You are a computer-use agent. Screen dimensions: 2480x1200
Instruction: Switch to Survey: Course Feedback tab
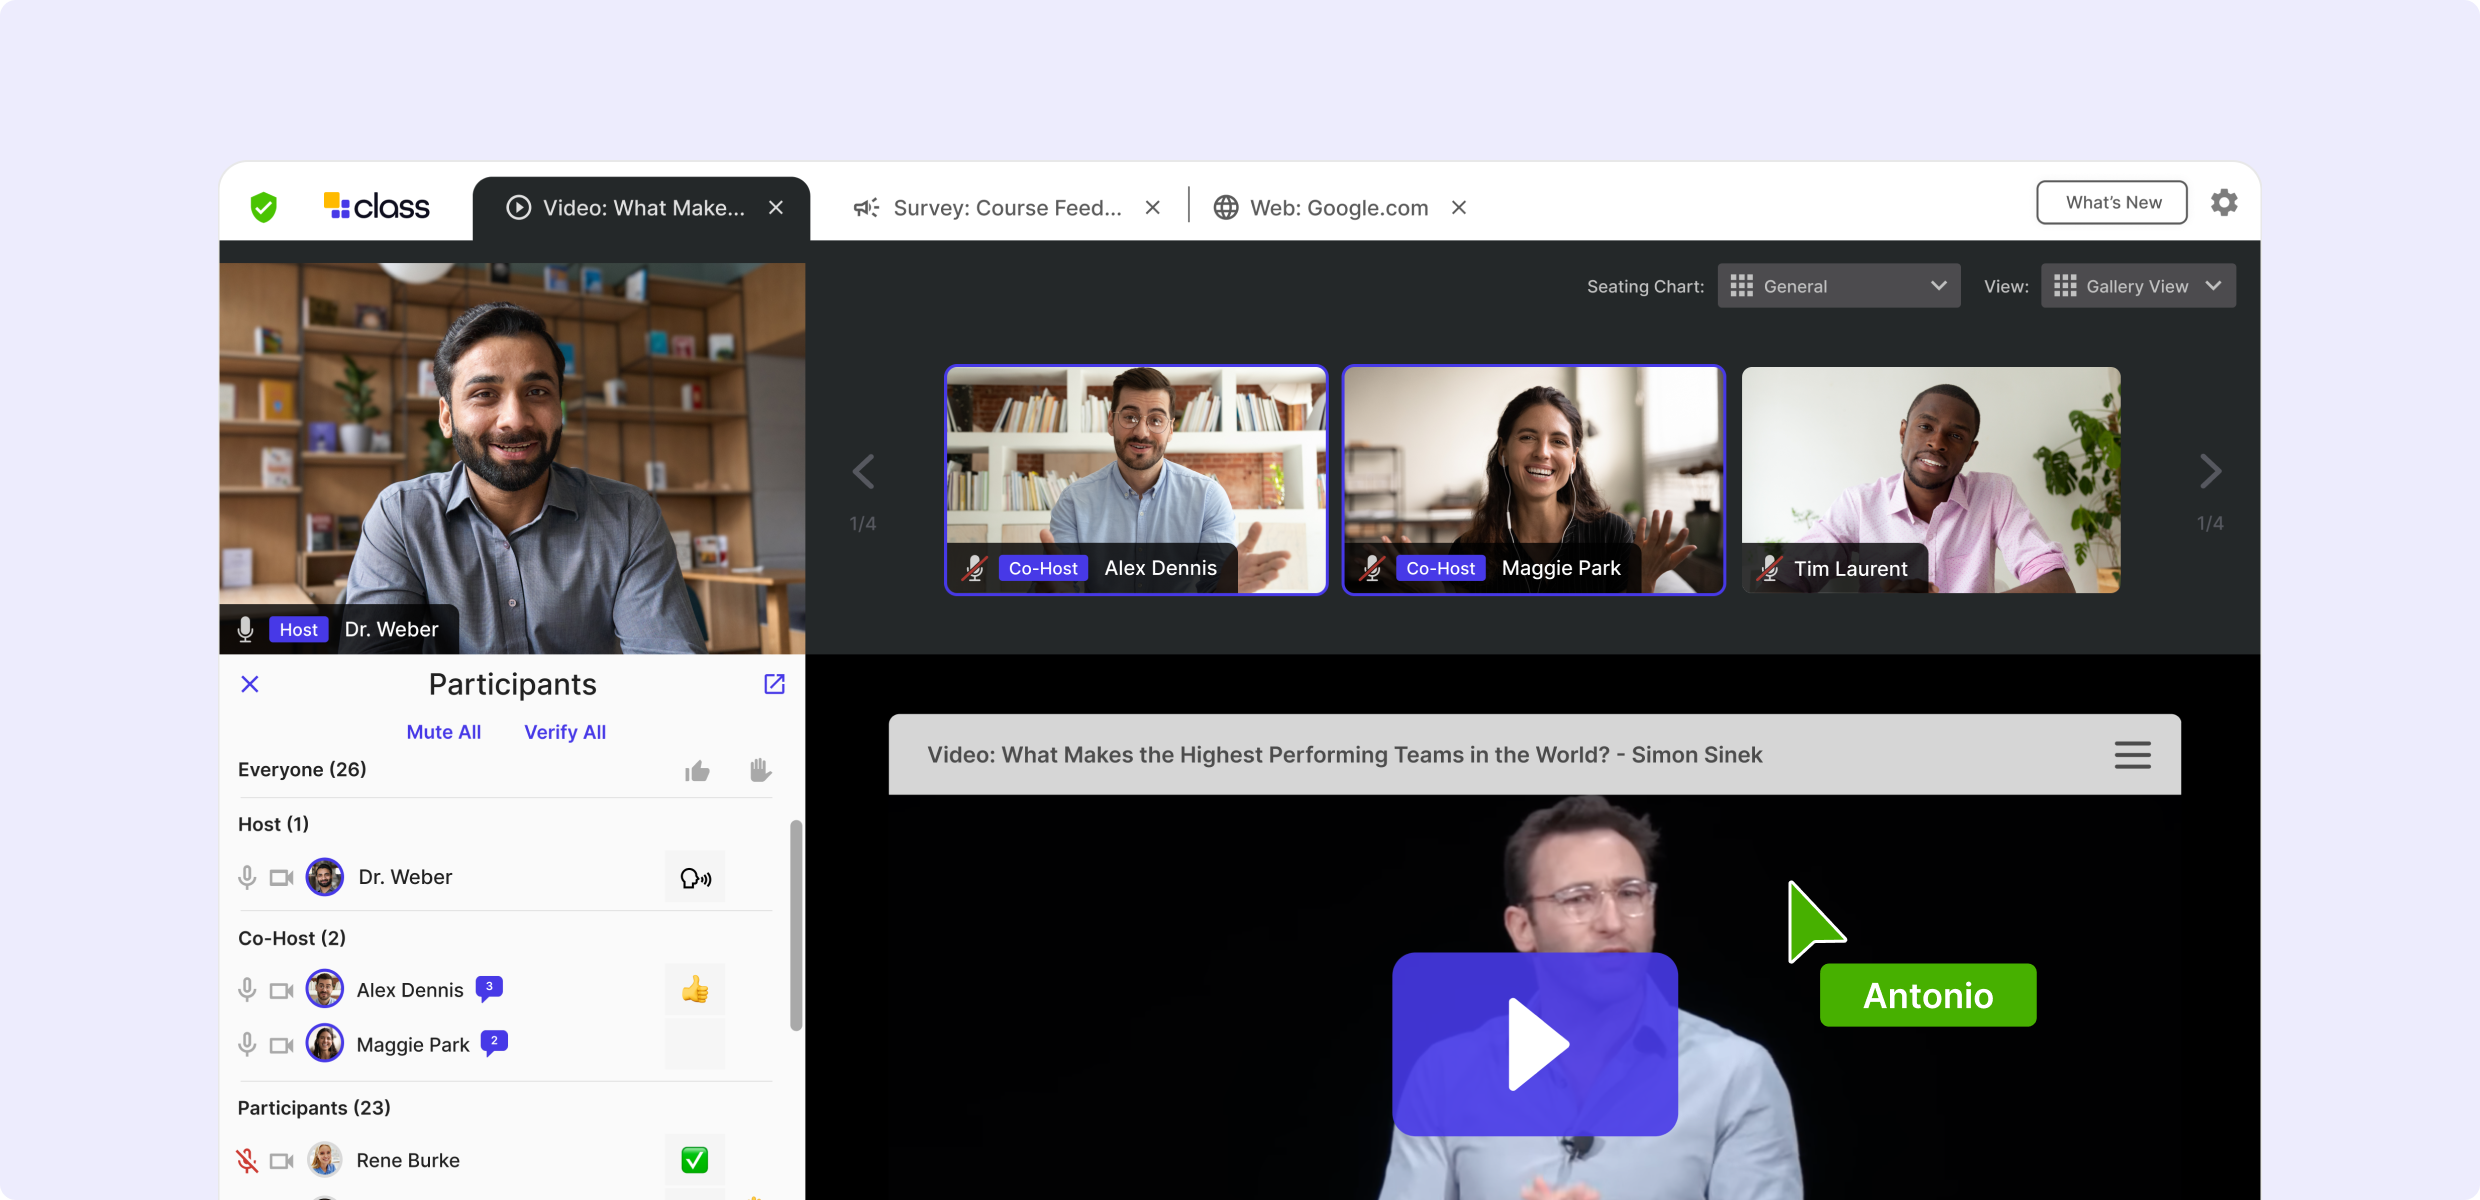click(1006, 208)
